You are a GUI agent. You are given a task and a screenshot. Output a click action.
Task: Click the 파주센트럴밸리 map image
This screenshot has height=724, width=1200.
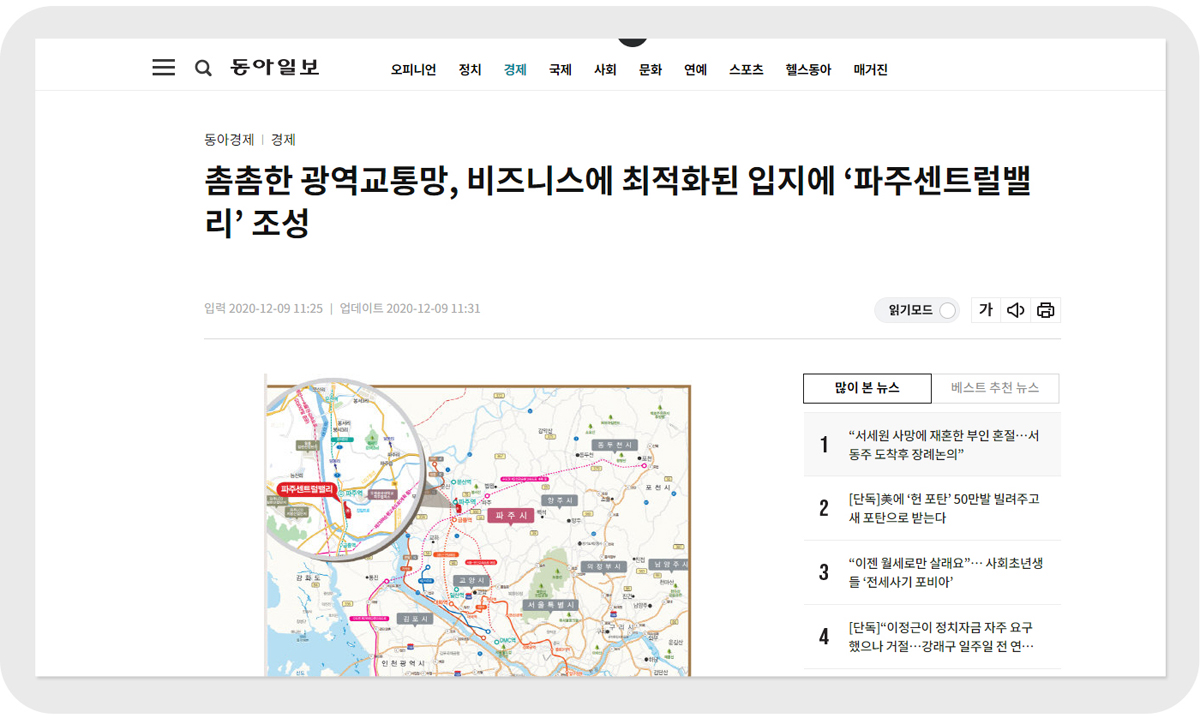(x=478, y=526)
